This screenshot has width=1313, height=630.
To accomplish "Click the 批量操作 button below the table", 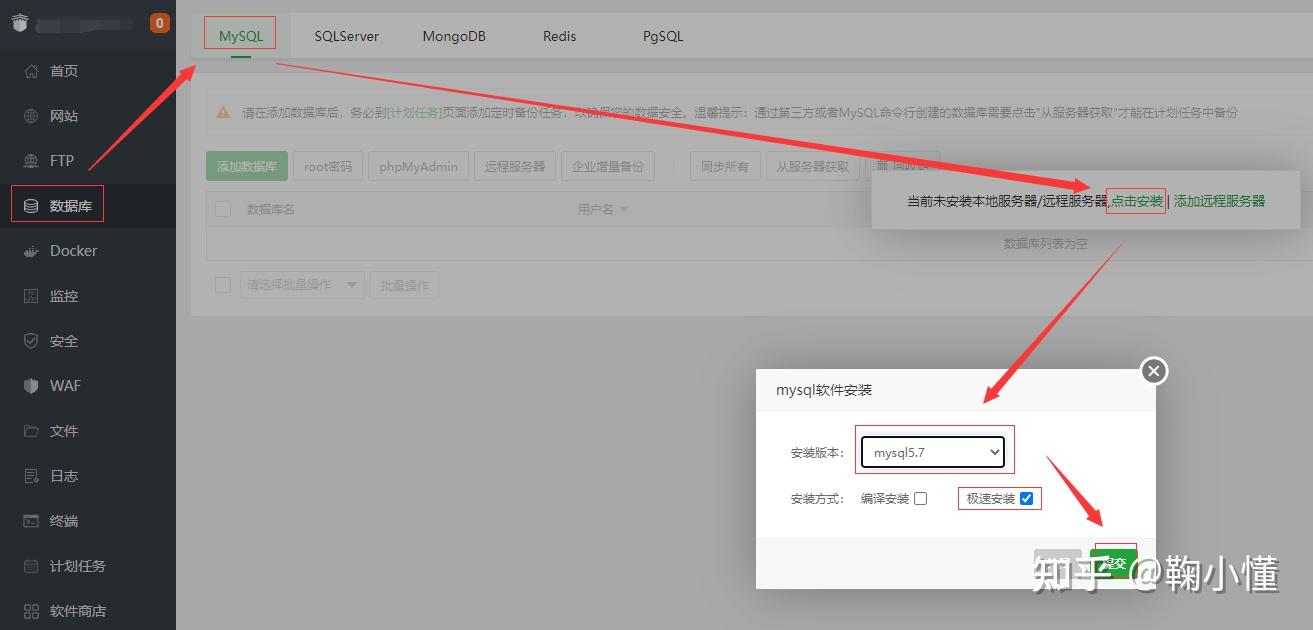I will click(404, 285).
